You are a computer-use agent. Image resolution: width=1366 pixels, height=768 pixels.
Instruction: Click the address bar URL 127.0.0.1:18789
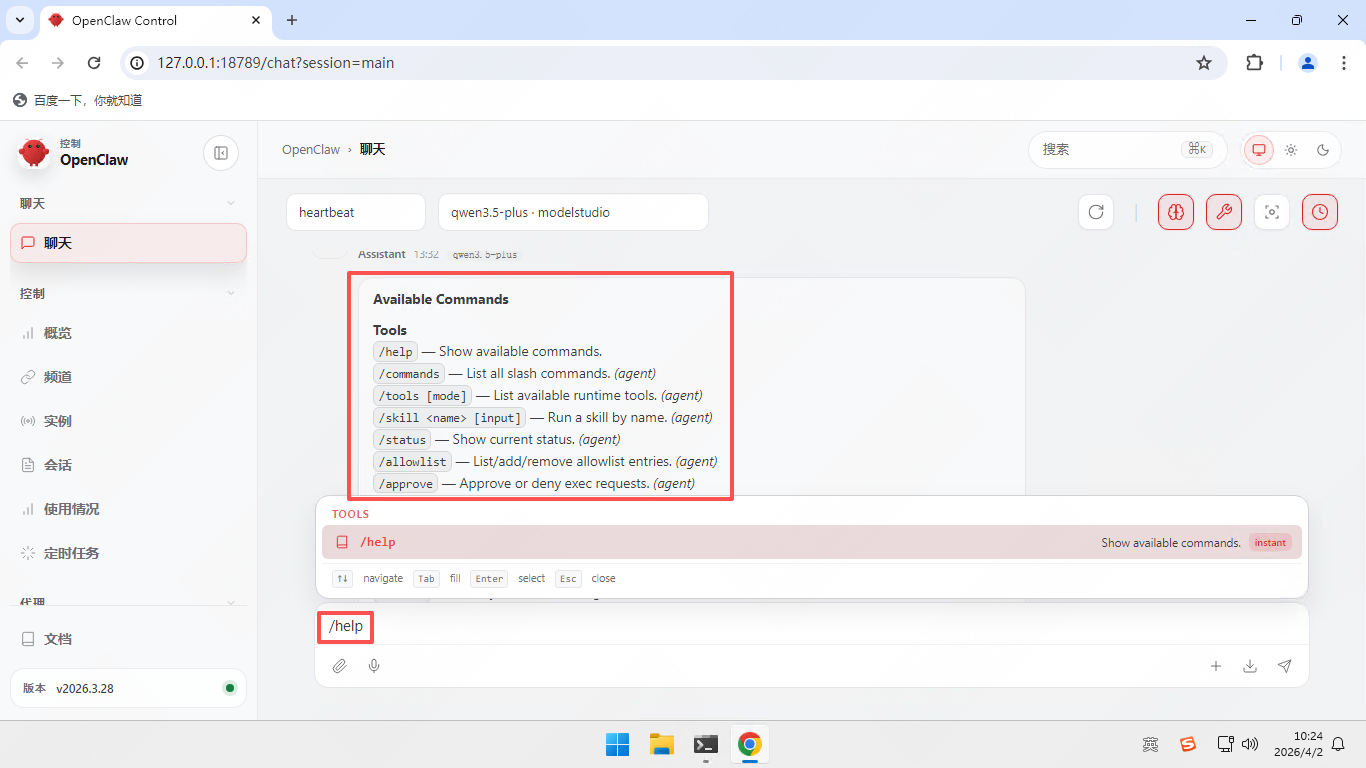pos(275,63)
